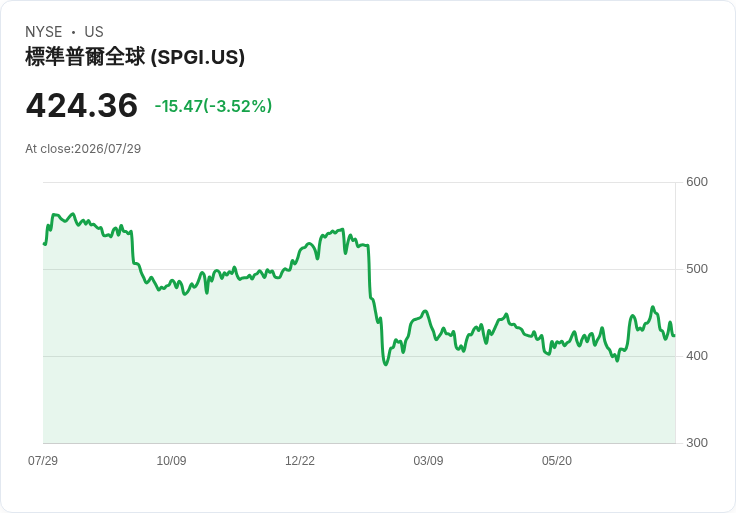Click the final data point on chart line
The width and height of the screenshot is (736, 513).
pos(674,336)
